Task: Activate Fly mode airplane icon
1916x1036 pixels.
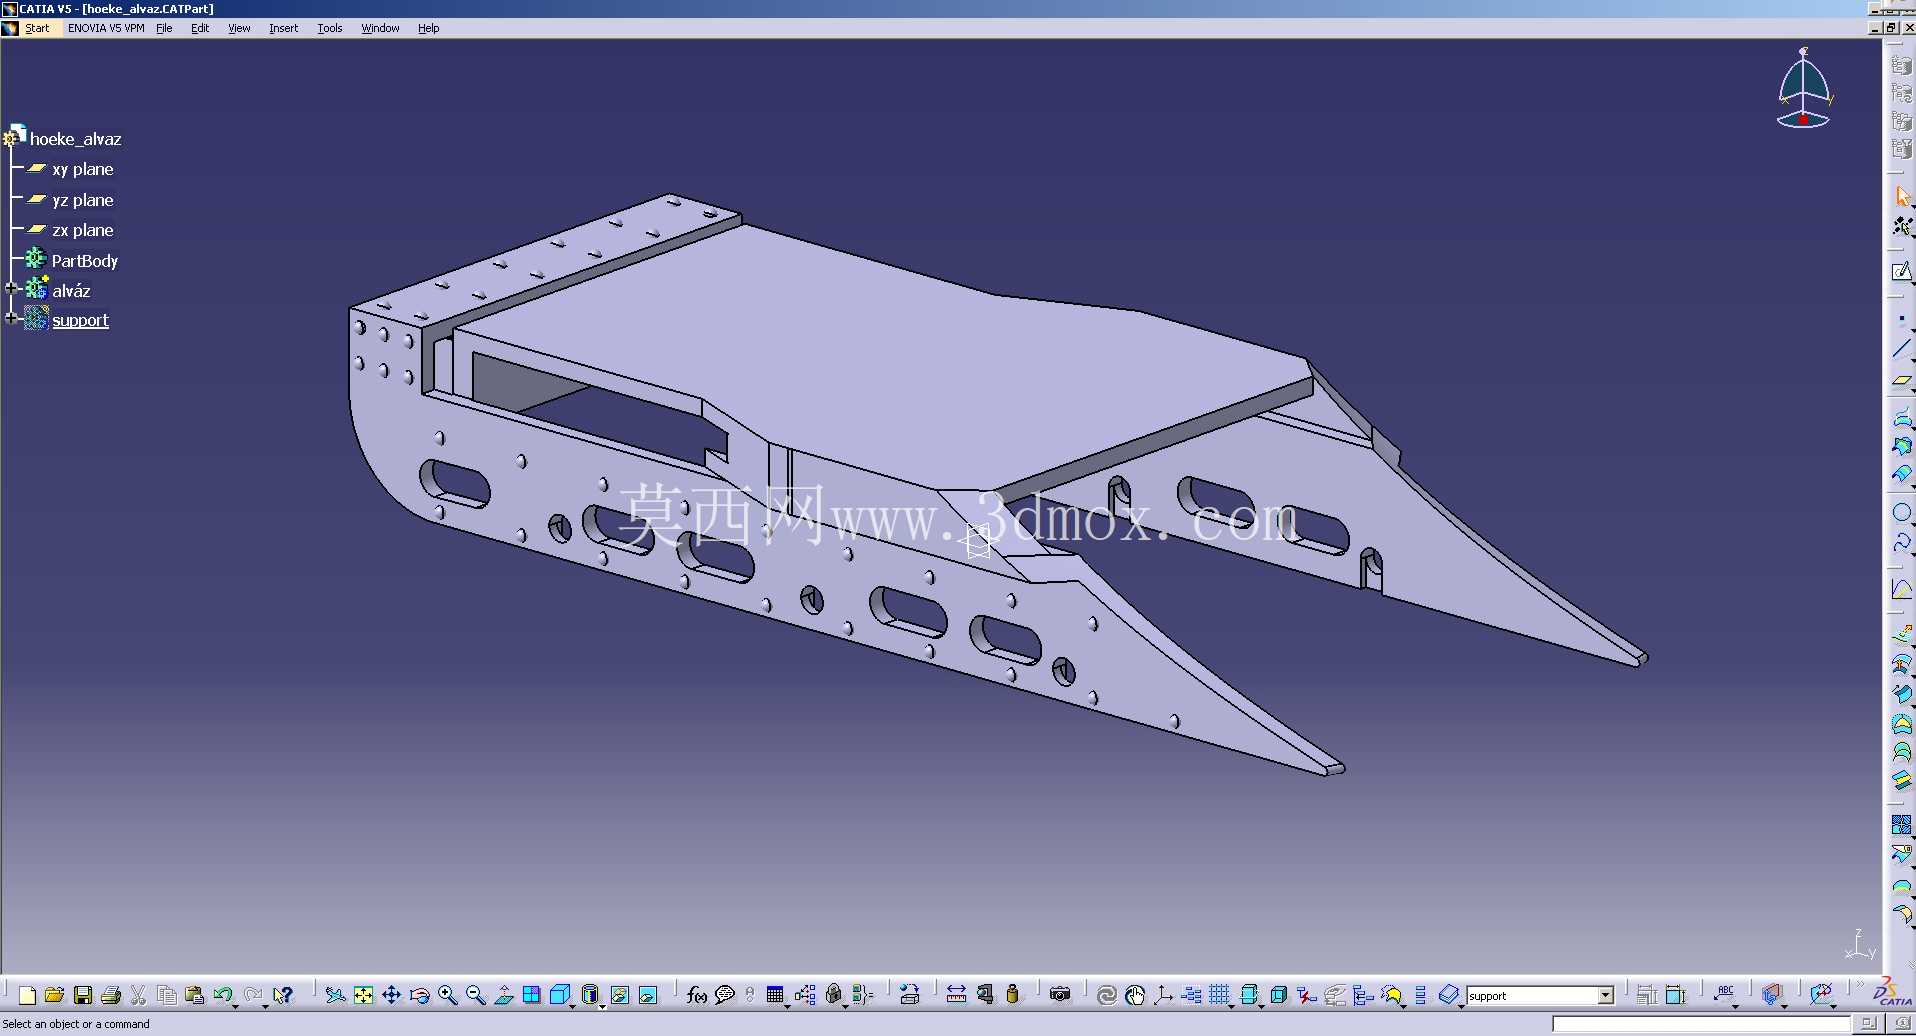Action: (335, 995)
